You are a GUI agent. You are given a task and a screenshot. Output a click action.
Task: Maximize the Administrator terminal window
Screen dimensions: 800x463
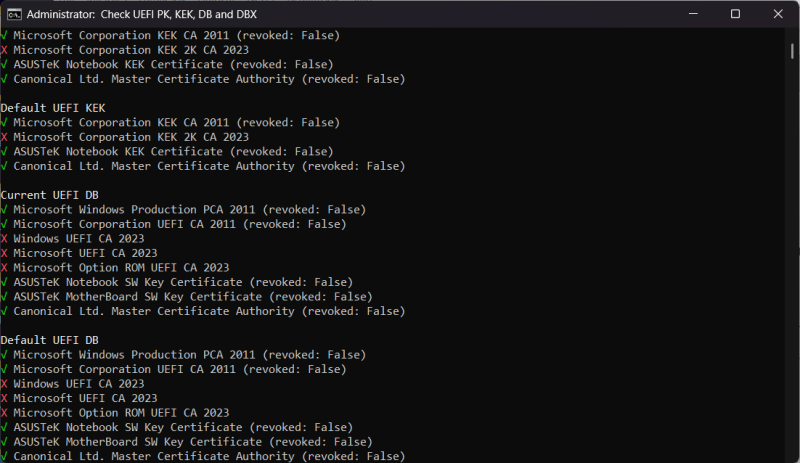735,14
